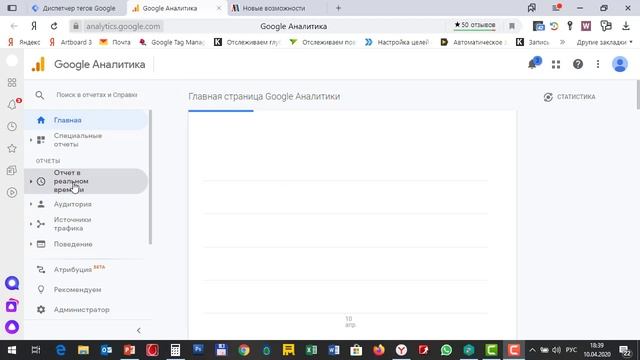This screenshot has height=360, width=640.
Task: Open the Goal setup bookmark
Action: [x=397, y=42]
